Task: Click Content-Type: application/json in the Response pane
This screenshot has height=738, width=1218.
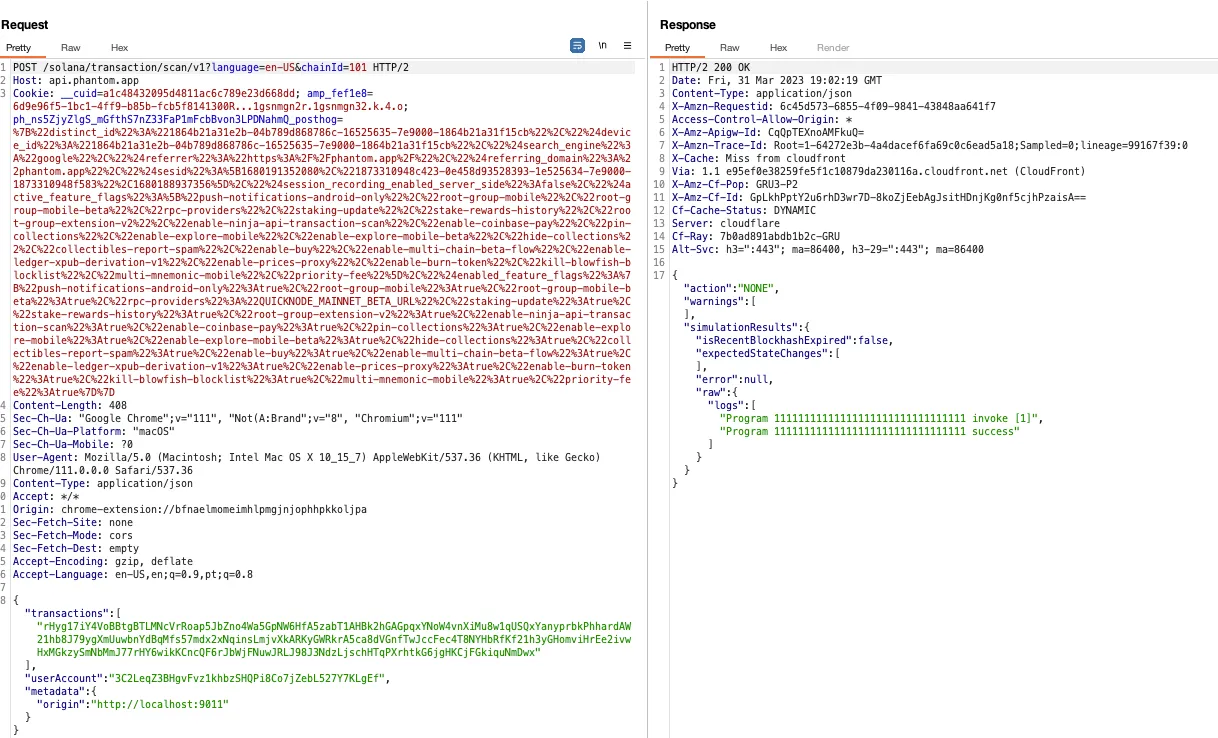Action: [x=762, y=93]
